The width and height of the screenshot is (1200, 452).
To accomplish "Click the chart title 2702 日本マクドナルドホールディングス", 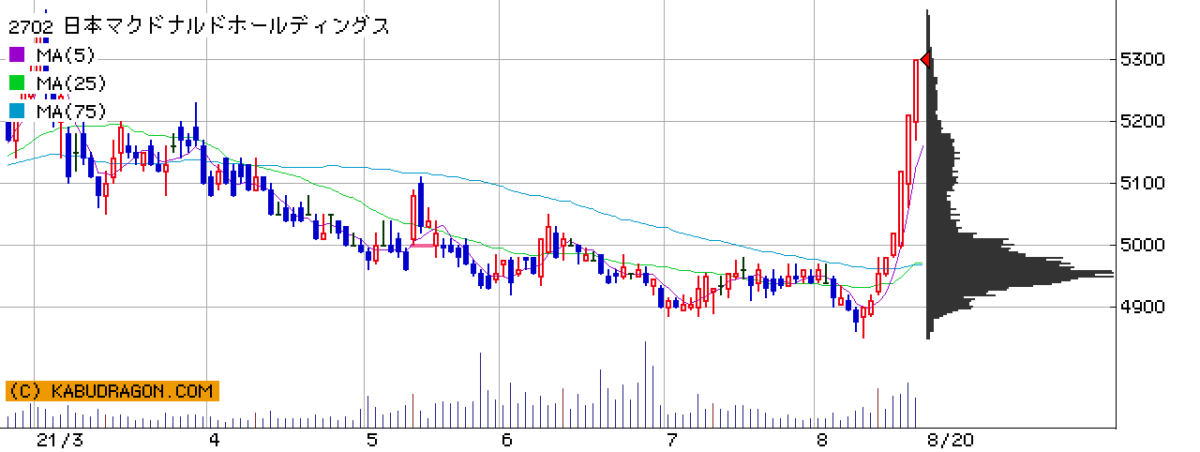I will coord(199,26).
